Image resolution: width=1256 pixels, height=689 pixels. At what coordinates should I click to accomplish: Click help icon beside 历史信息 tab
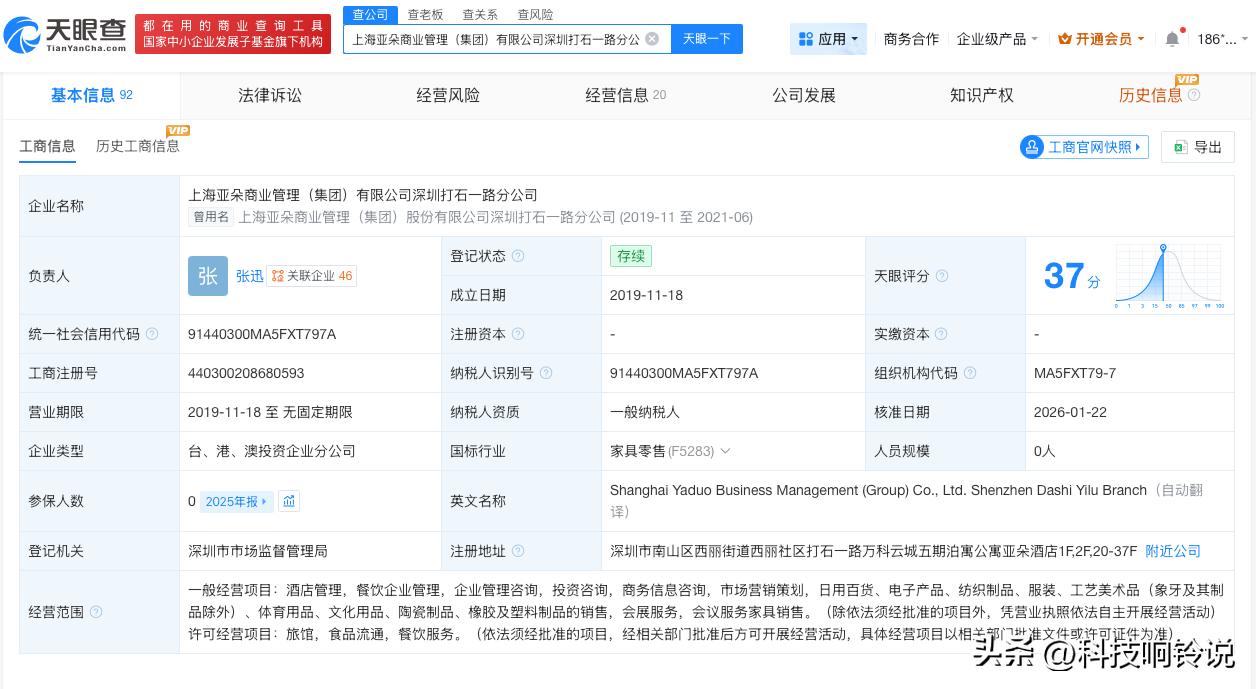point(1194,95)
